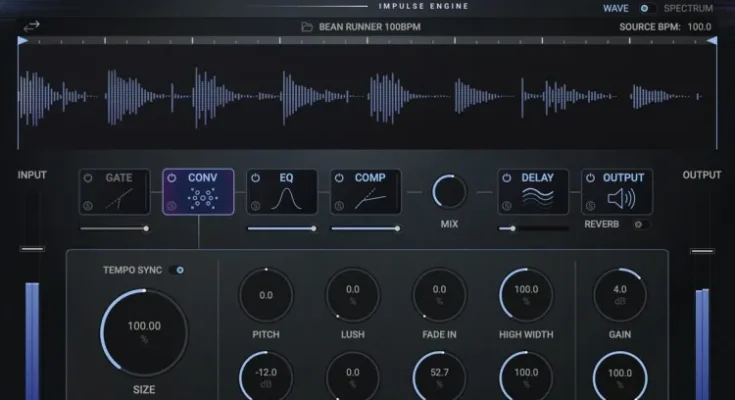Image resolution: width=735 pixels, height=400 pixels.
Task: Toggle the TEMPO SYNC switch
Action: [x=179, y=270]
